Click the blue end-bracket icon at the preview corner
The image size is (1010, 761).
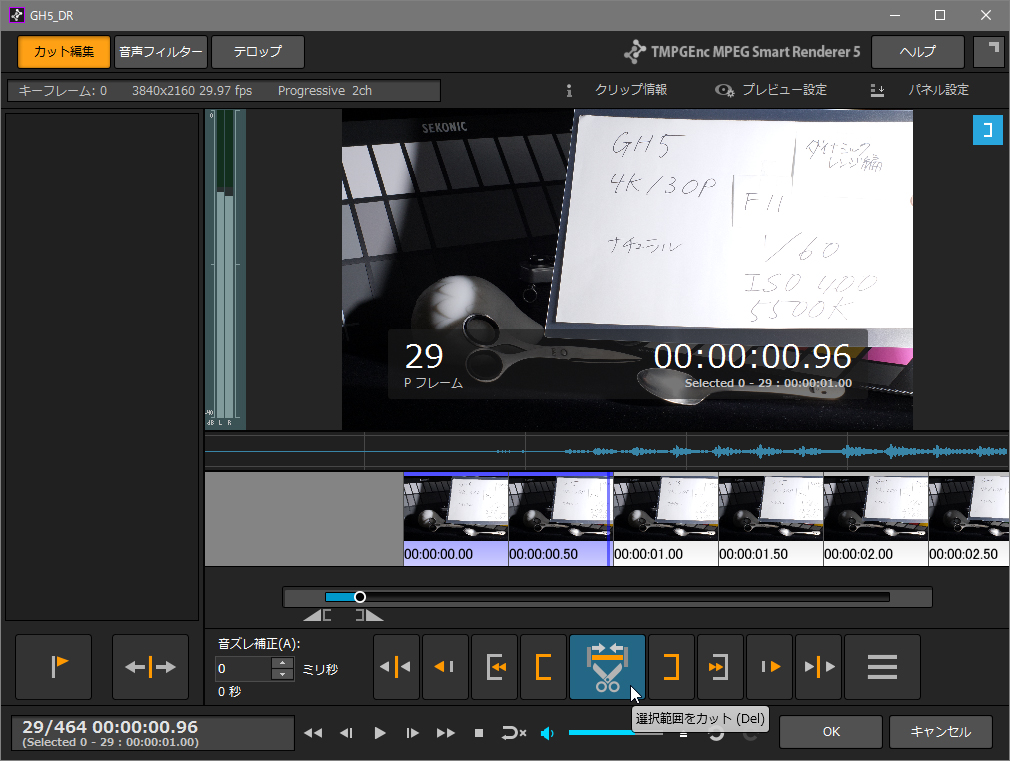pos(987,130)
